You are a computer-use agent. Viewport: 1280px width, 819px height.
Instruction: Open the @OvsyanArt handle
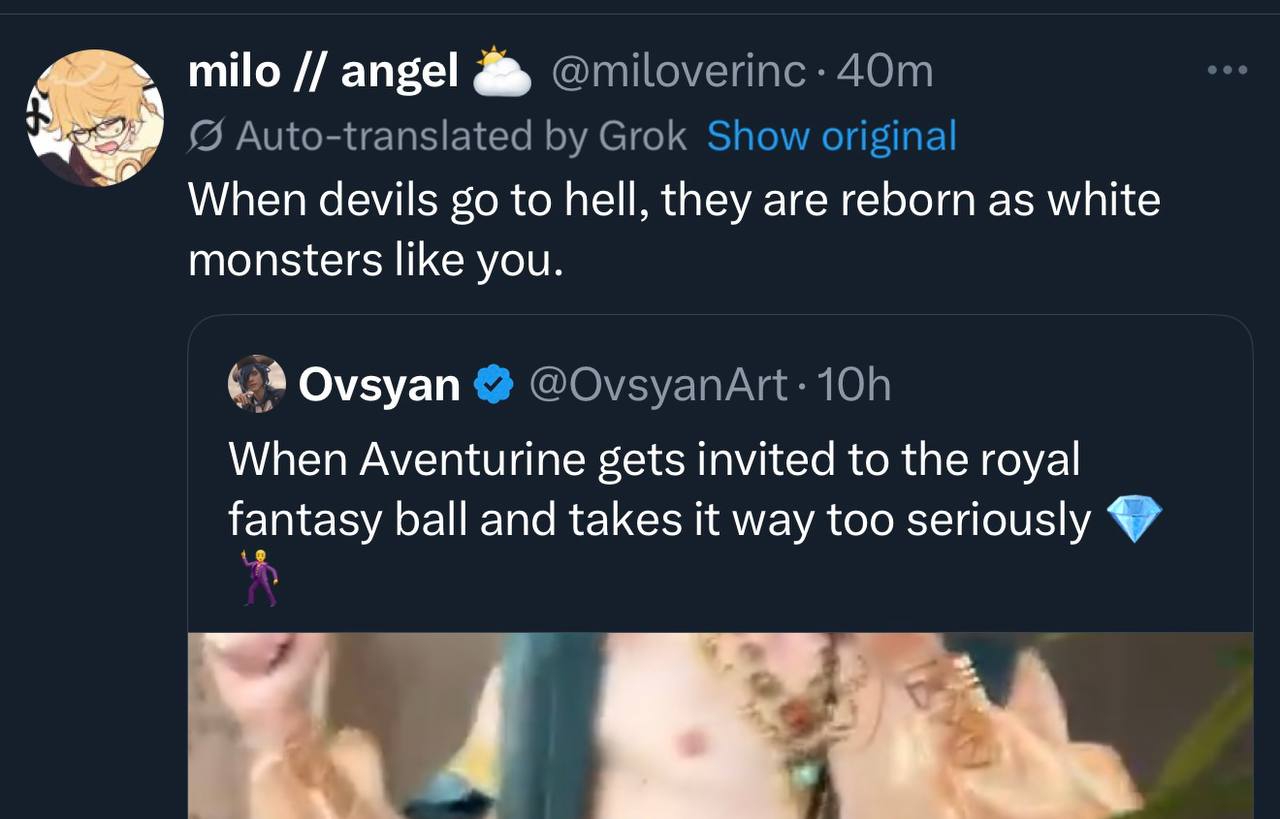coord(657,385)
